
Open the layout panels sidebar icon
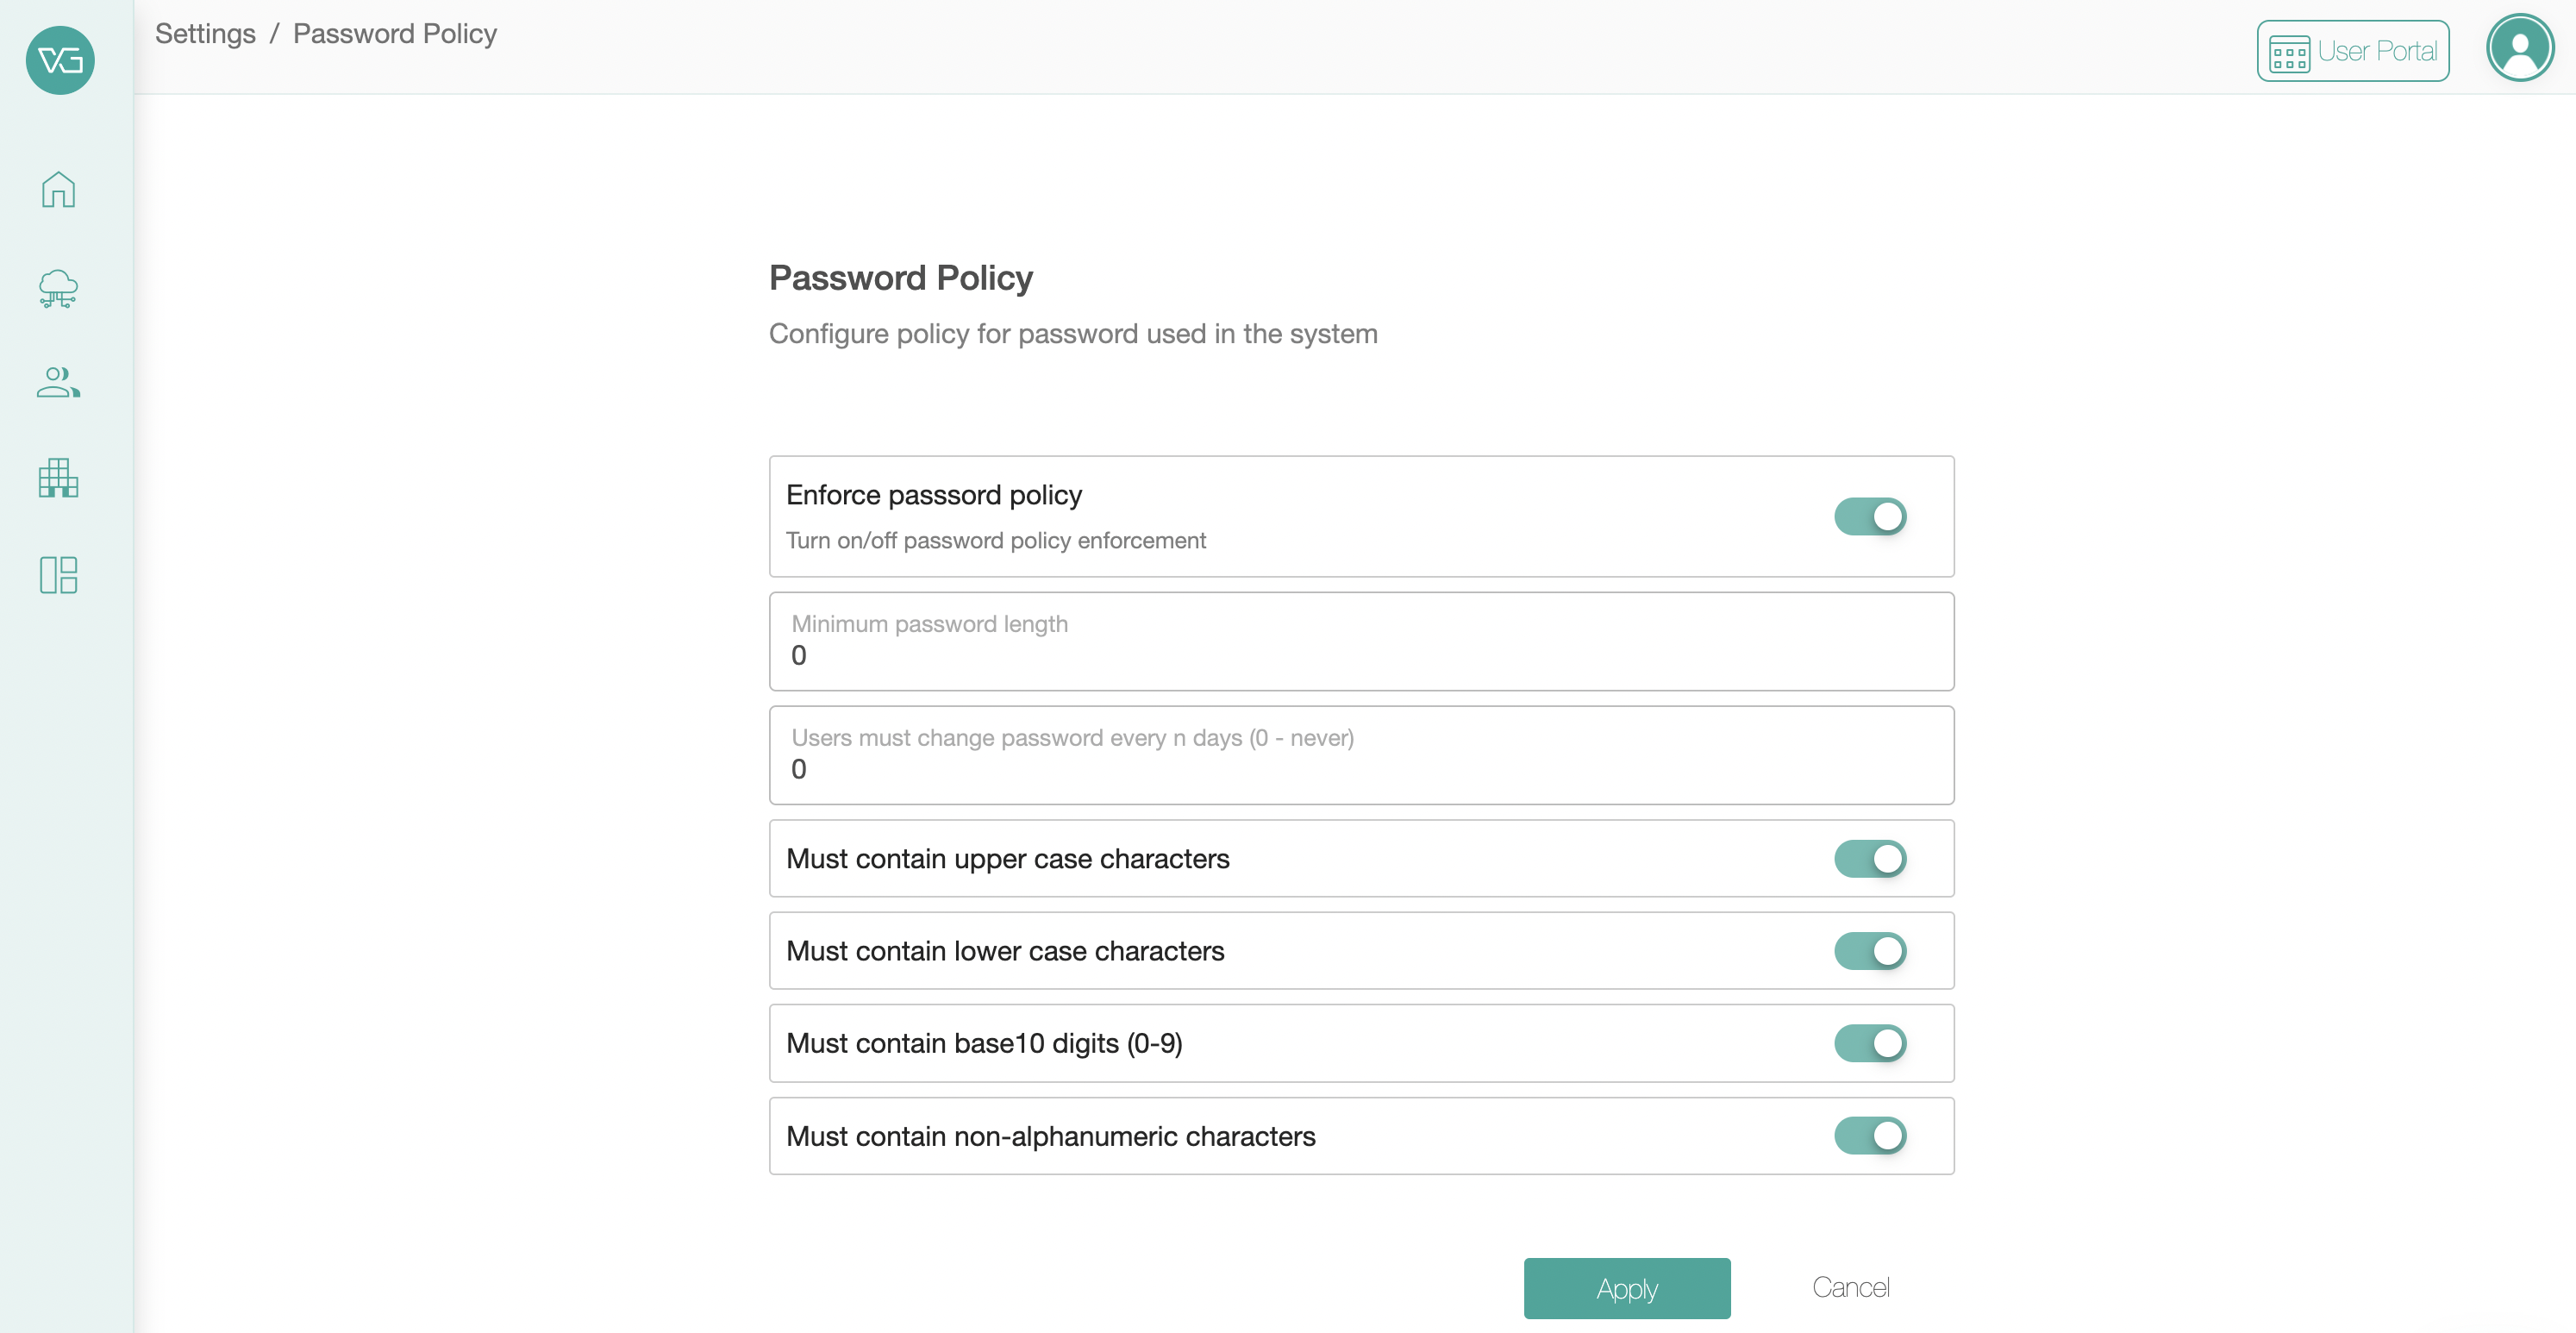pos(58,575)
